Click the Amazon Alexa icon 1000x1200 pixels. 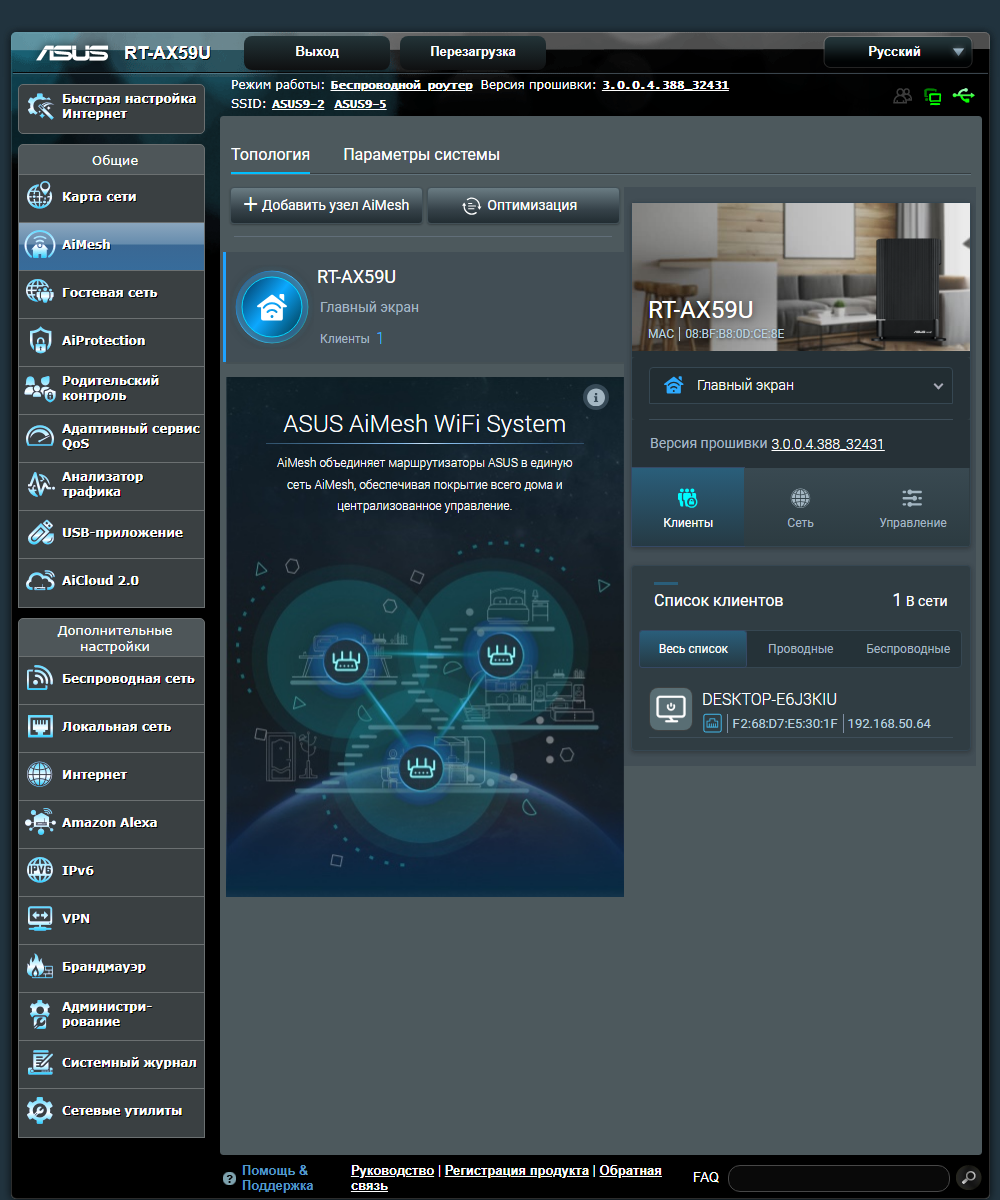(40, 822)
